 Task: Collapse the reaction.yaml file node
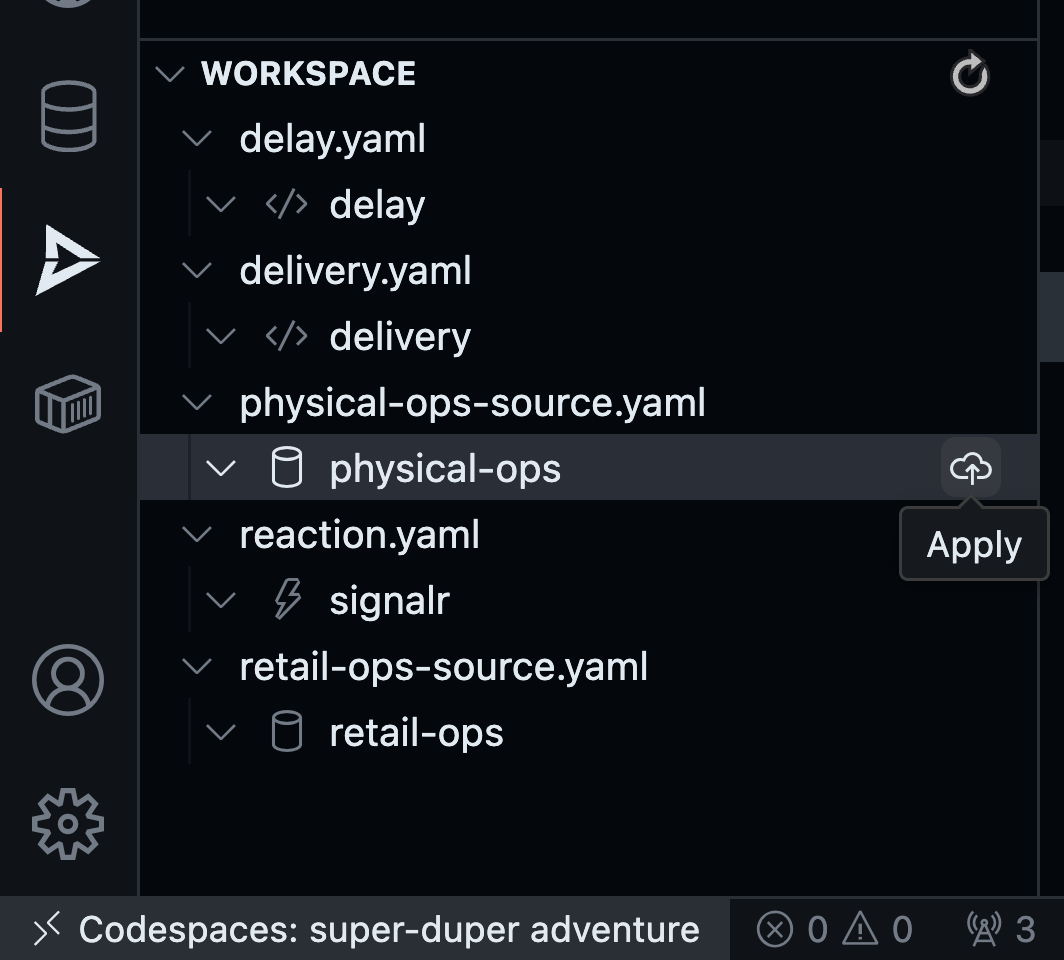198,534
